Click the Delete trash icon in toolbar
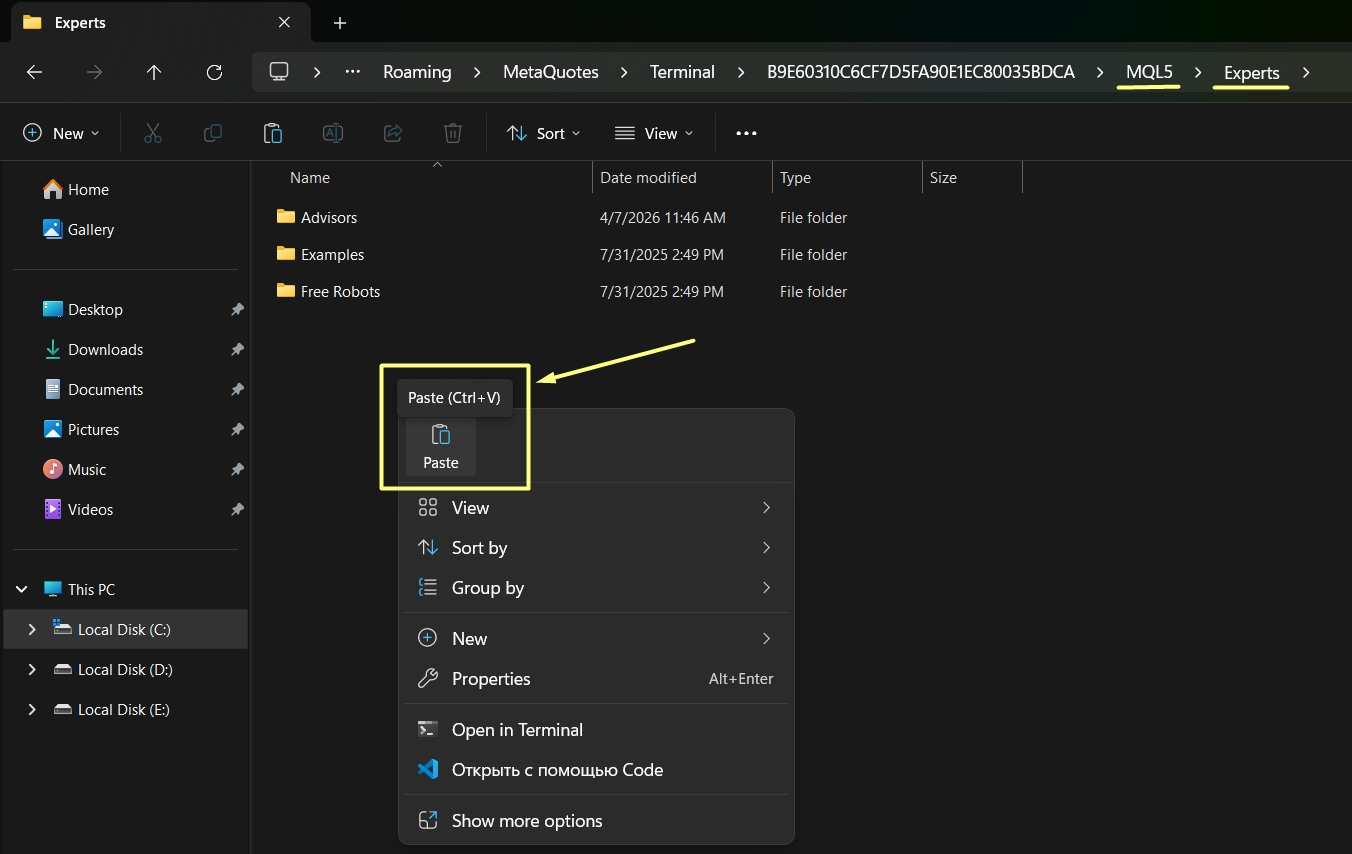1352x854 pixels. 453,133
